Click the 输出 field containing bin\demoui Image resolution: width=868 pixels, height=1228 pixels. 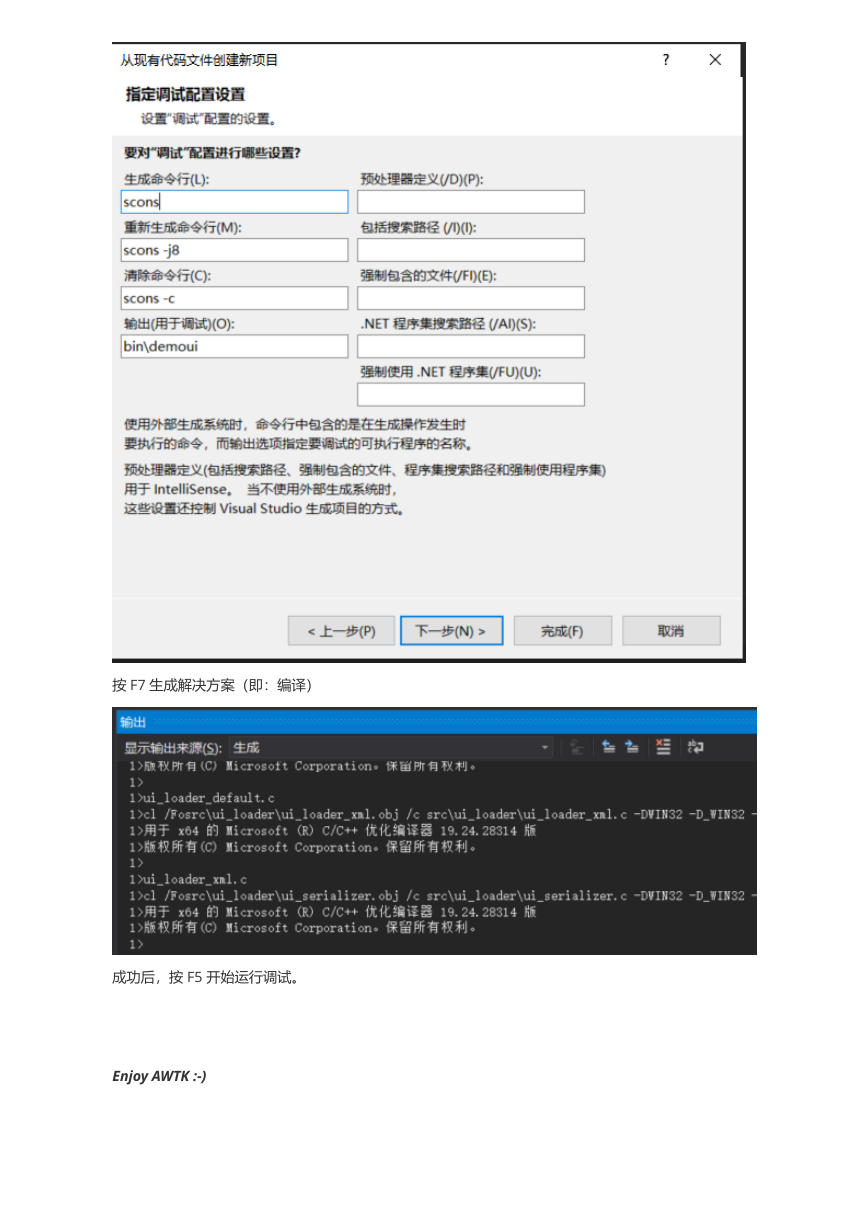(x=235, y=346)
